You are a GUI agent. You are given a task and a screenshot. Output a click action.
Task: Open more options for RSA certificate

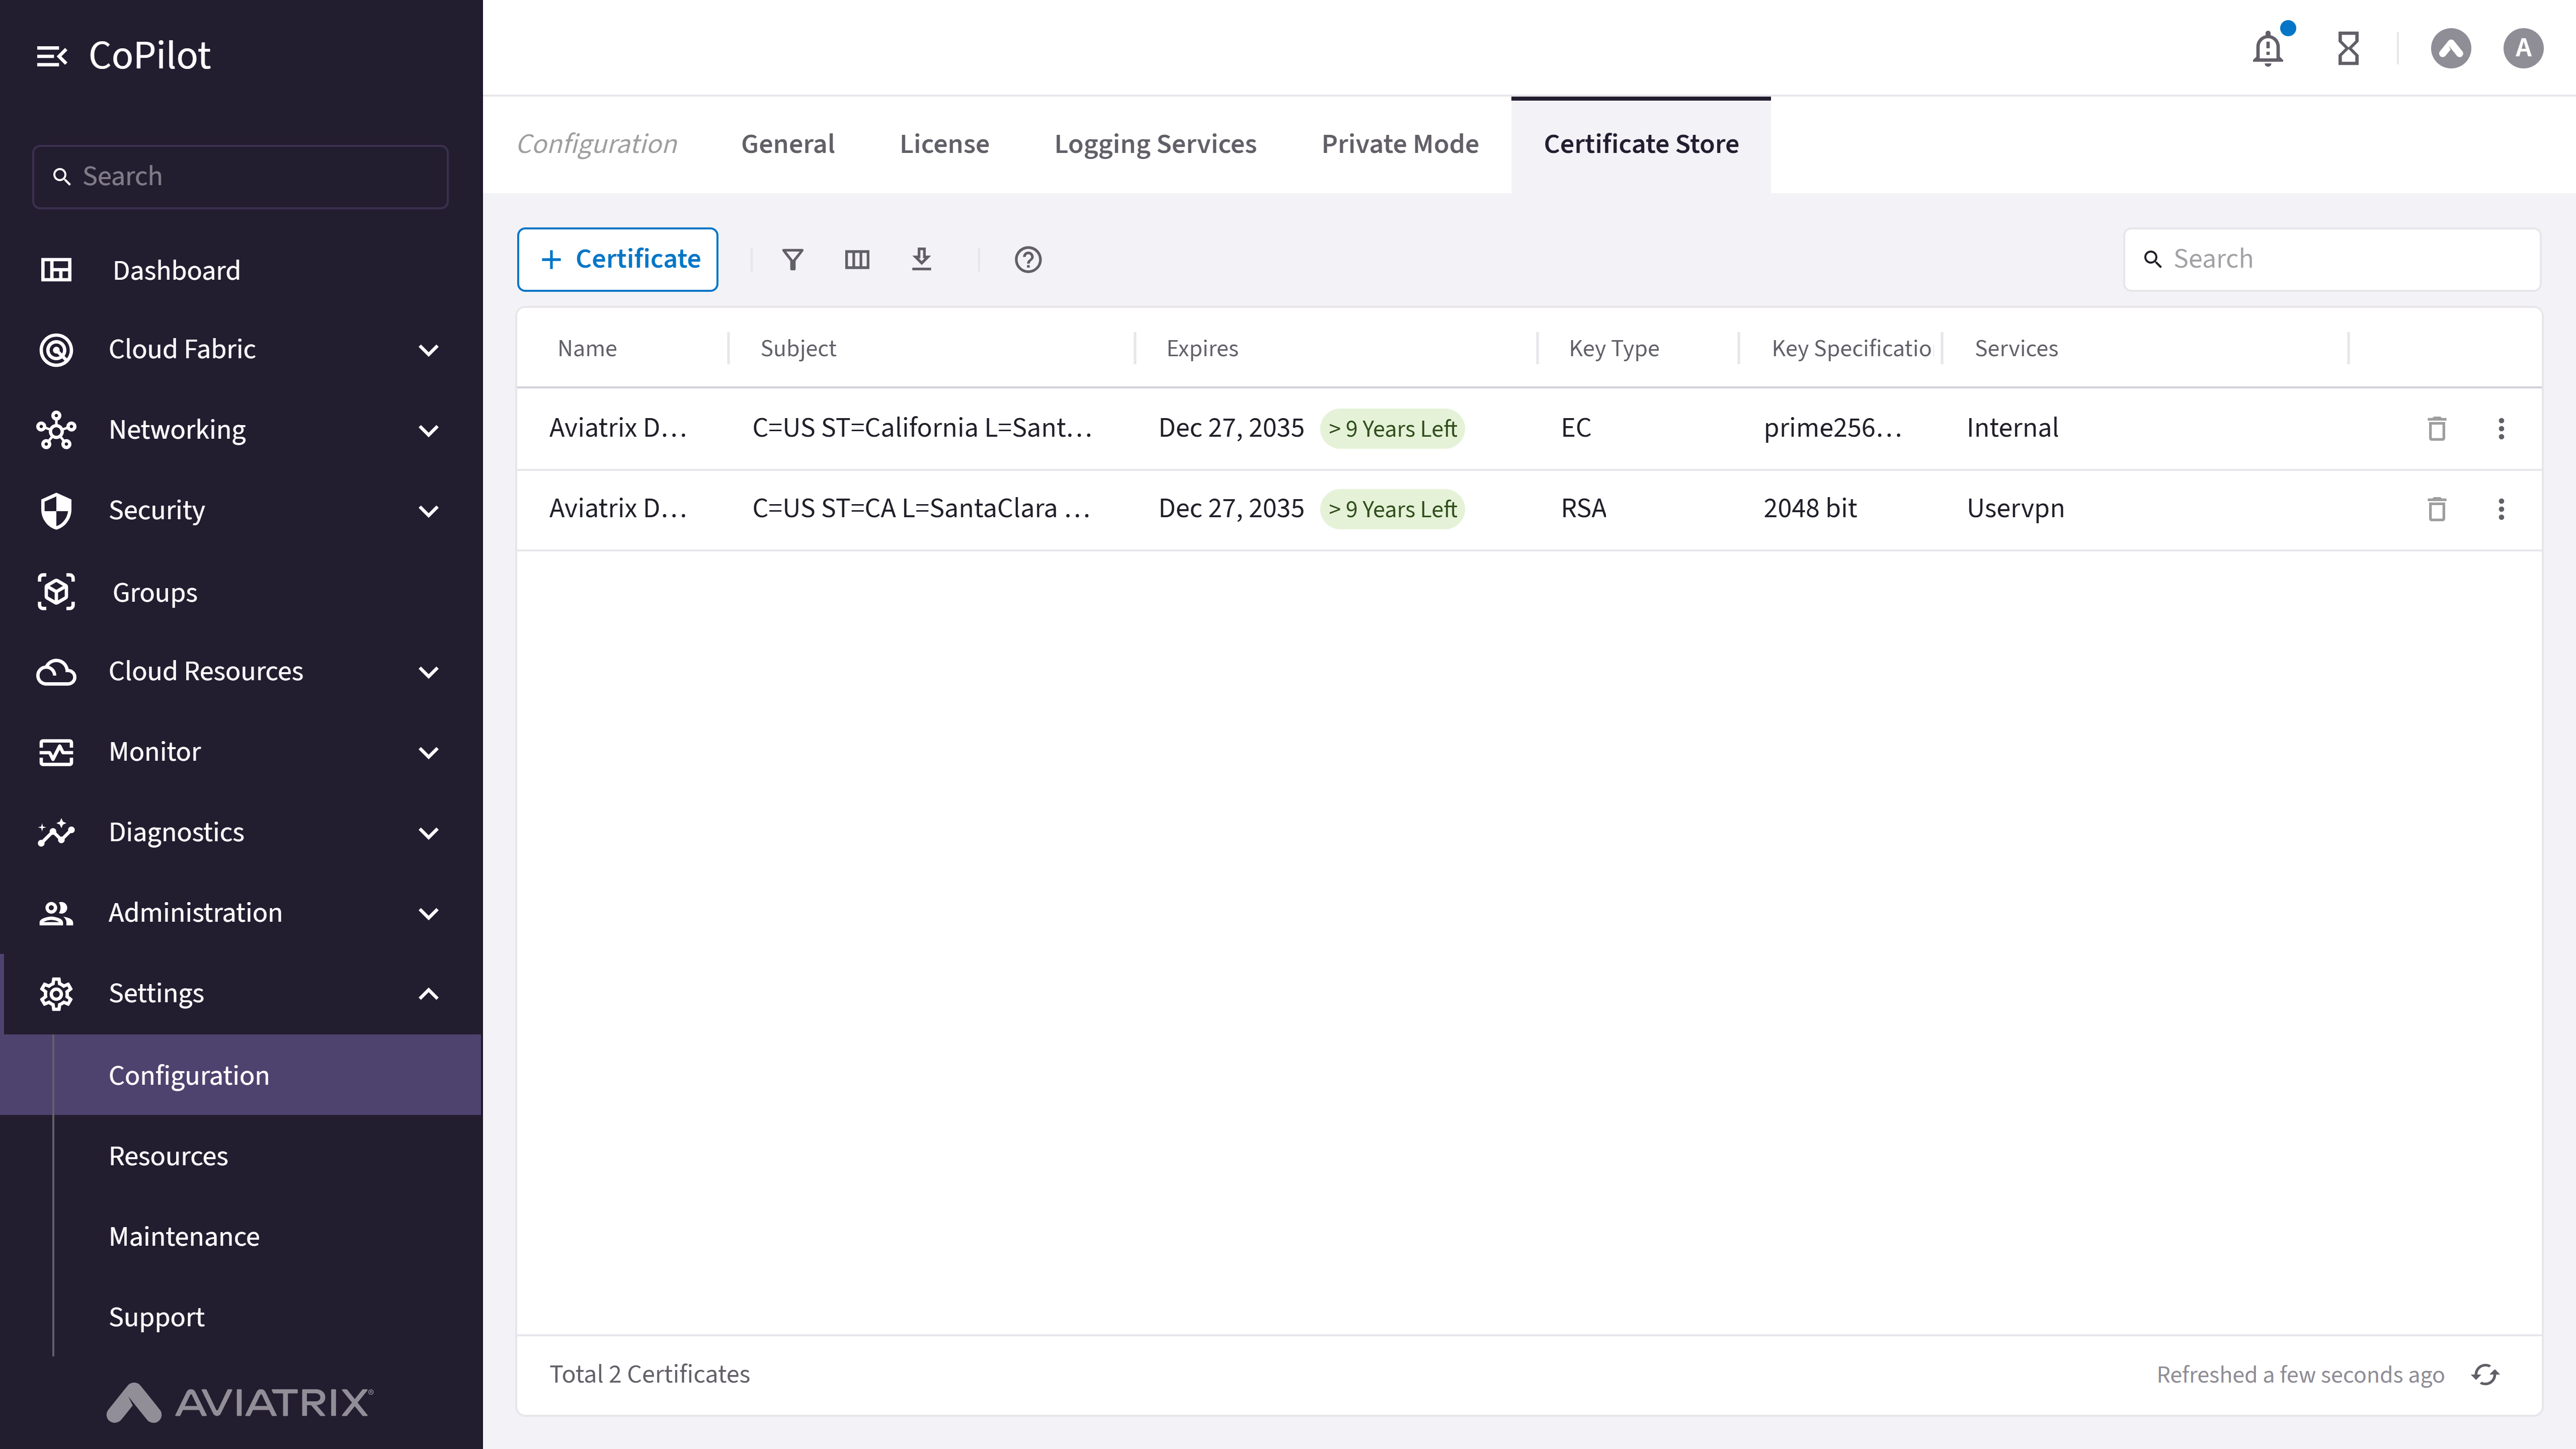[x=2501, y=509]
